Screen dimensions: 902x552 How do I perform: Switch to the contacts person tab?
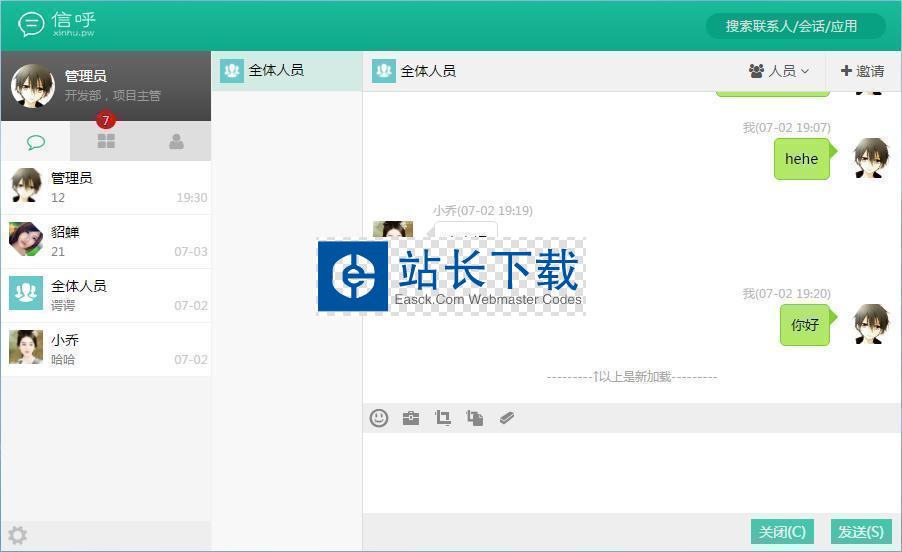[x=176, y=142]
